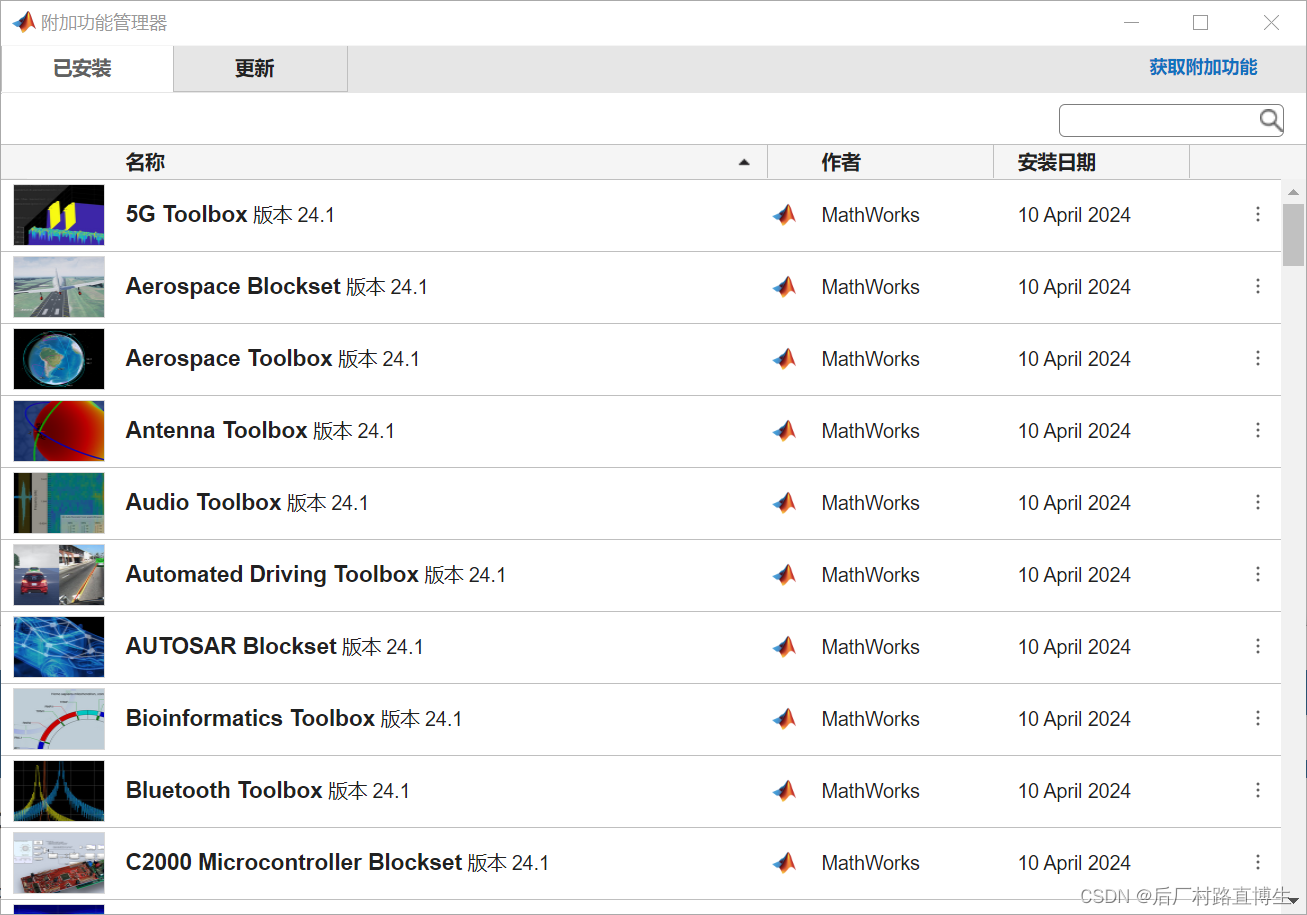Open the 获取附加功能 link
Viewport: 1307px width, 915px height.
coord(1203,67)
